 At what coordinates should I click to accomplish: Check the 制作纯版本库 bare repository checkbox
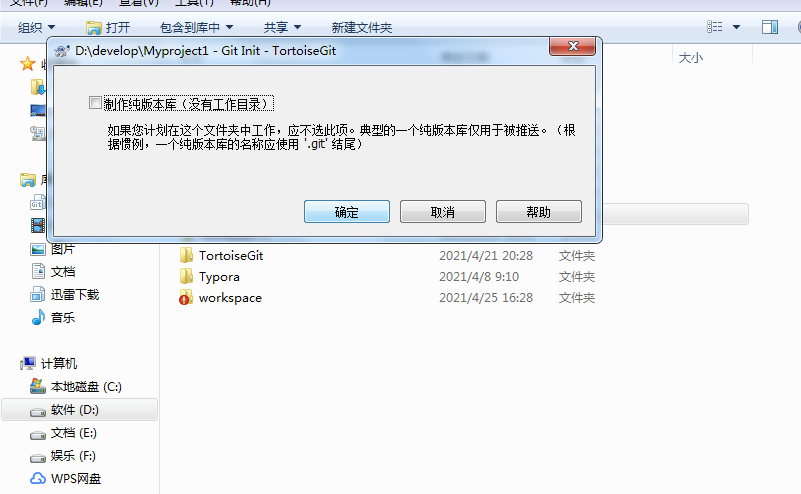(95, 103)
